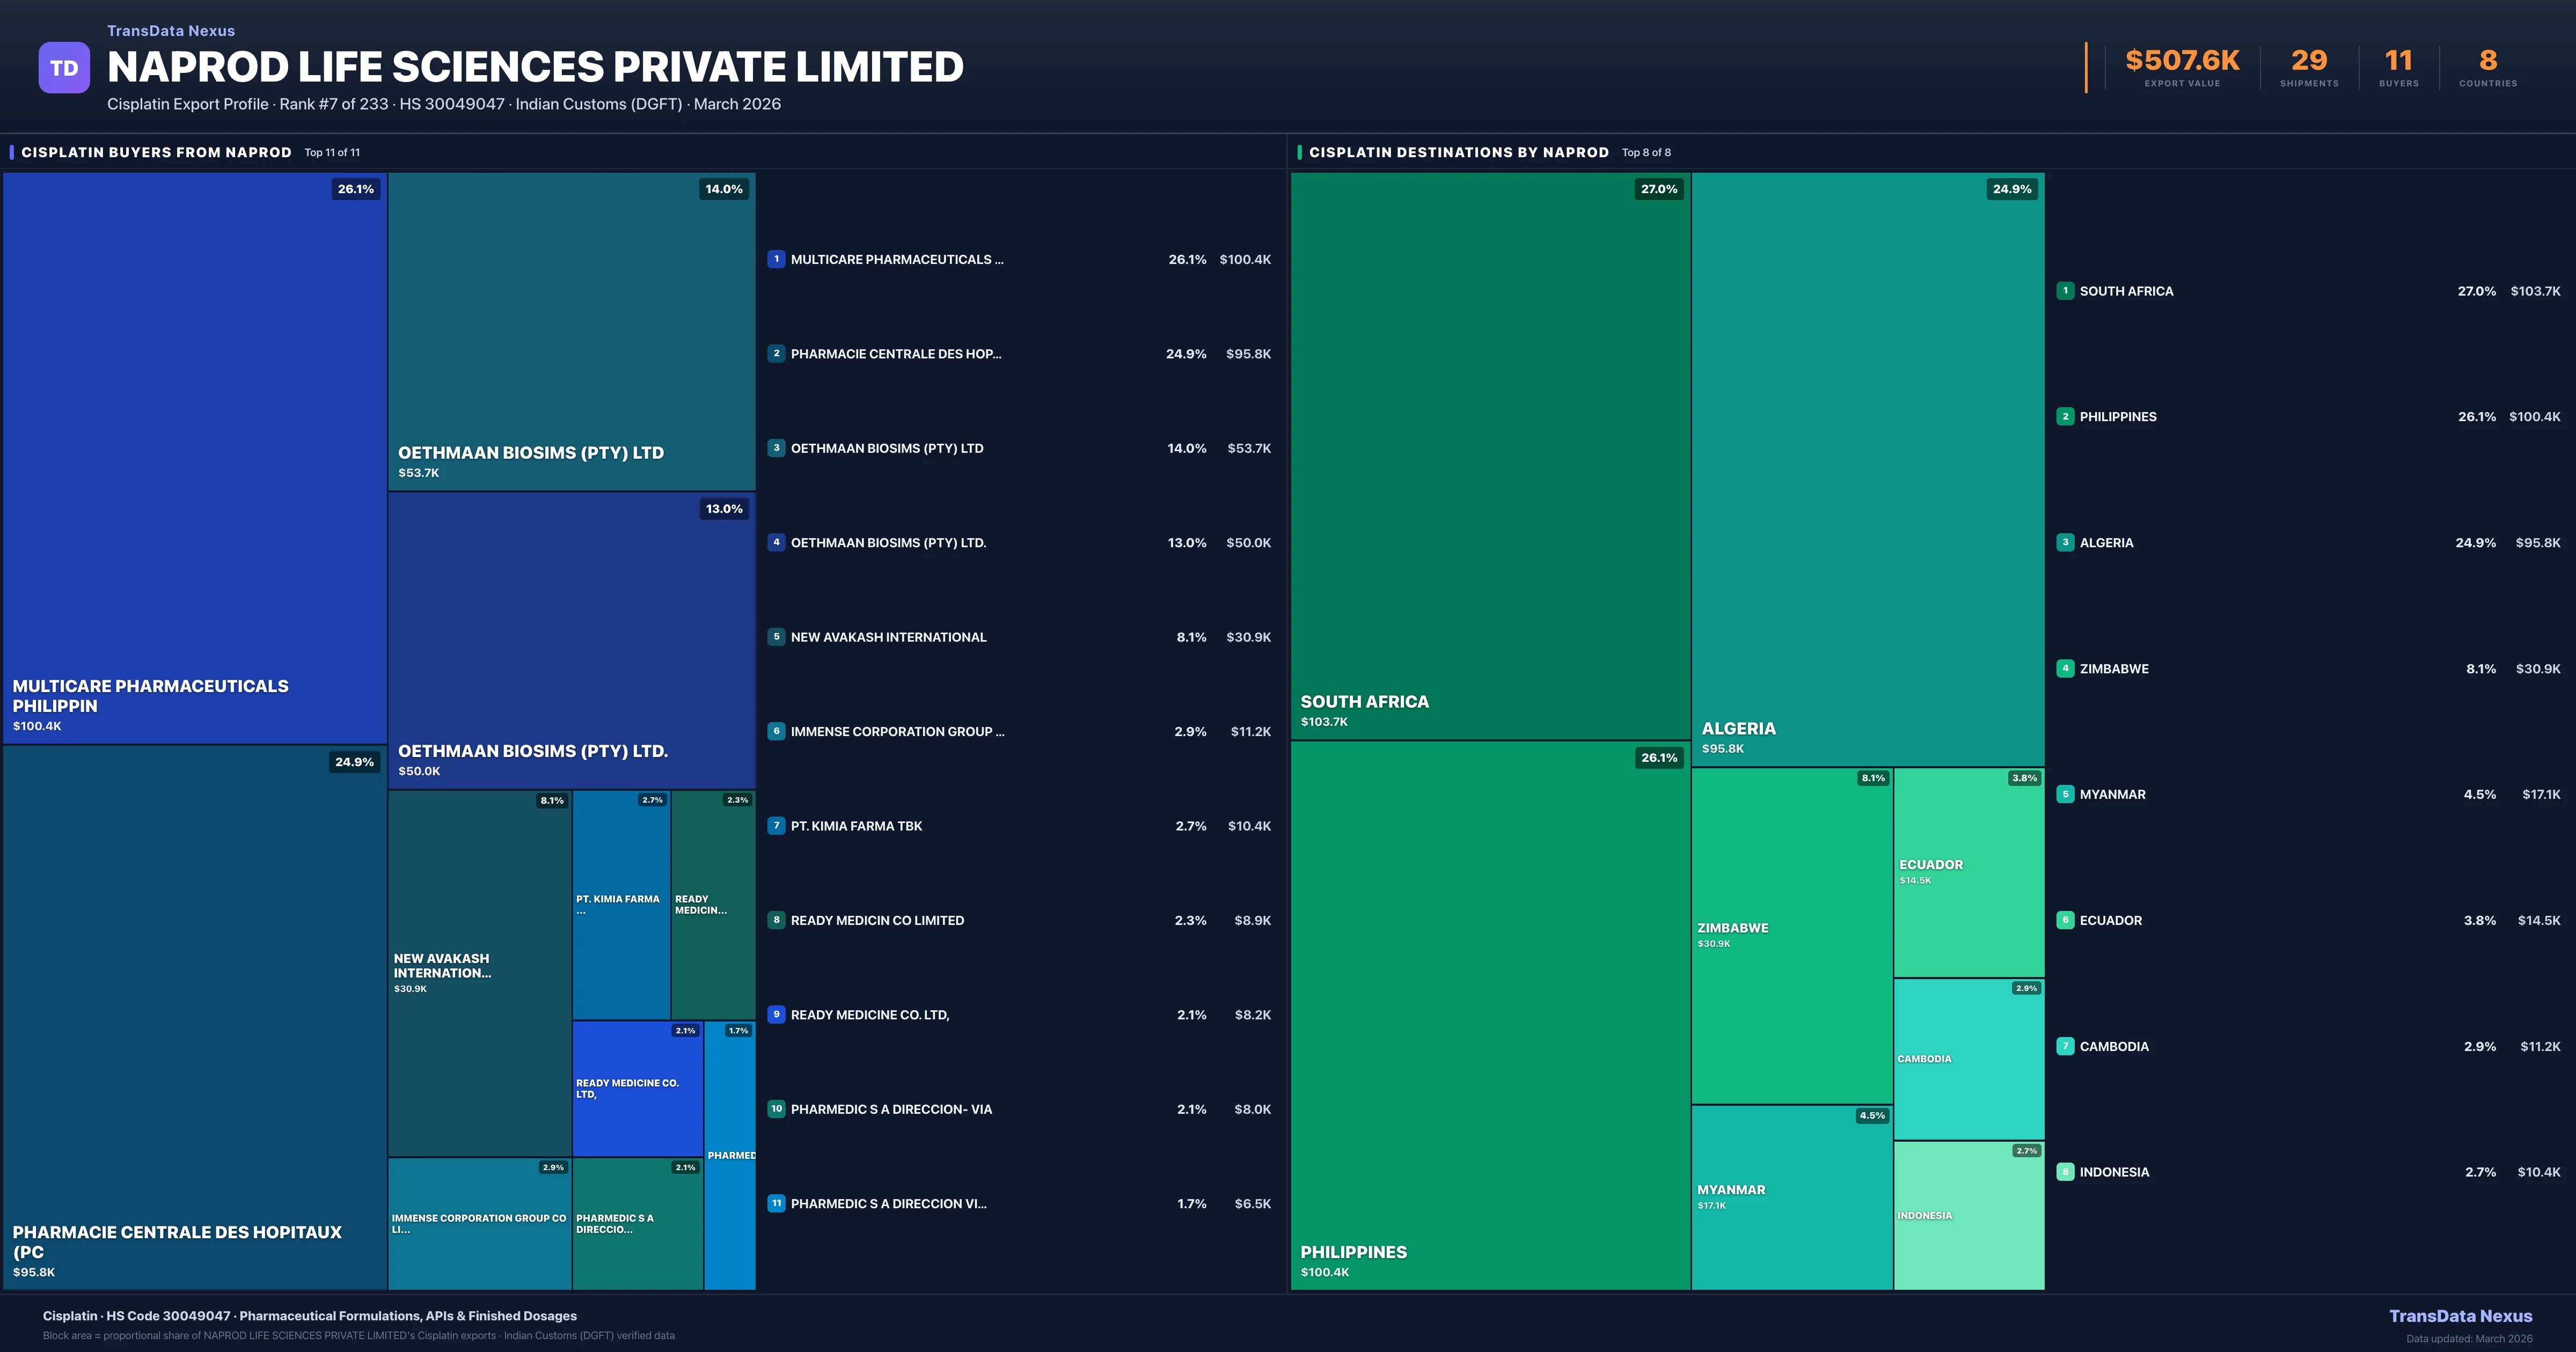Select the CISPLATIN BUYERS FROM NAPROD section header
2576x1352 pixels.
pyautogui.click(x=156, y=152)
